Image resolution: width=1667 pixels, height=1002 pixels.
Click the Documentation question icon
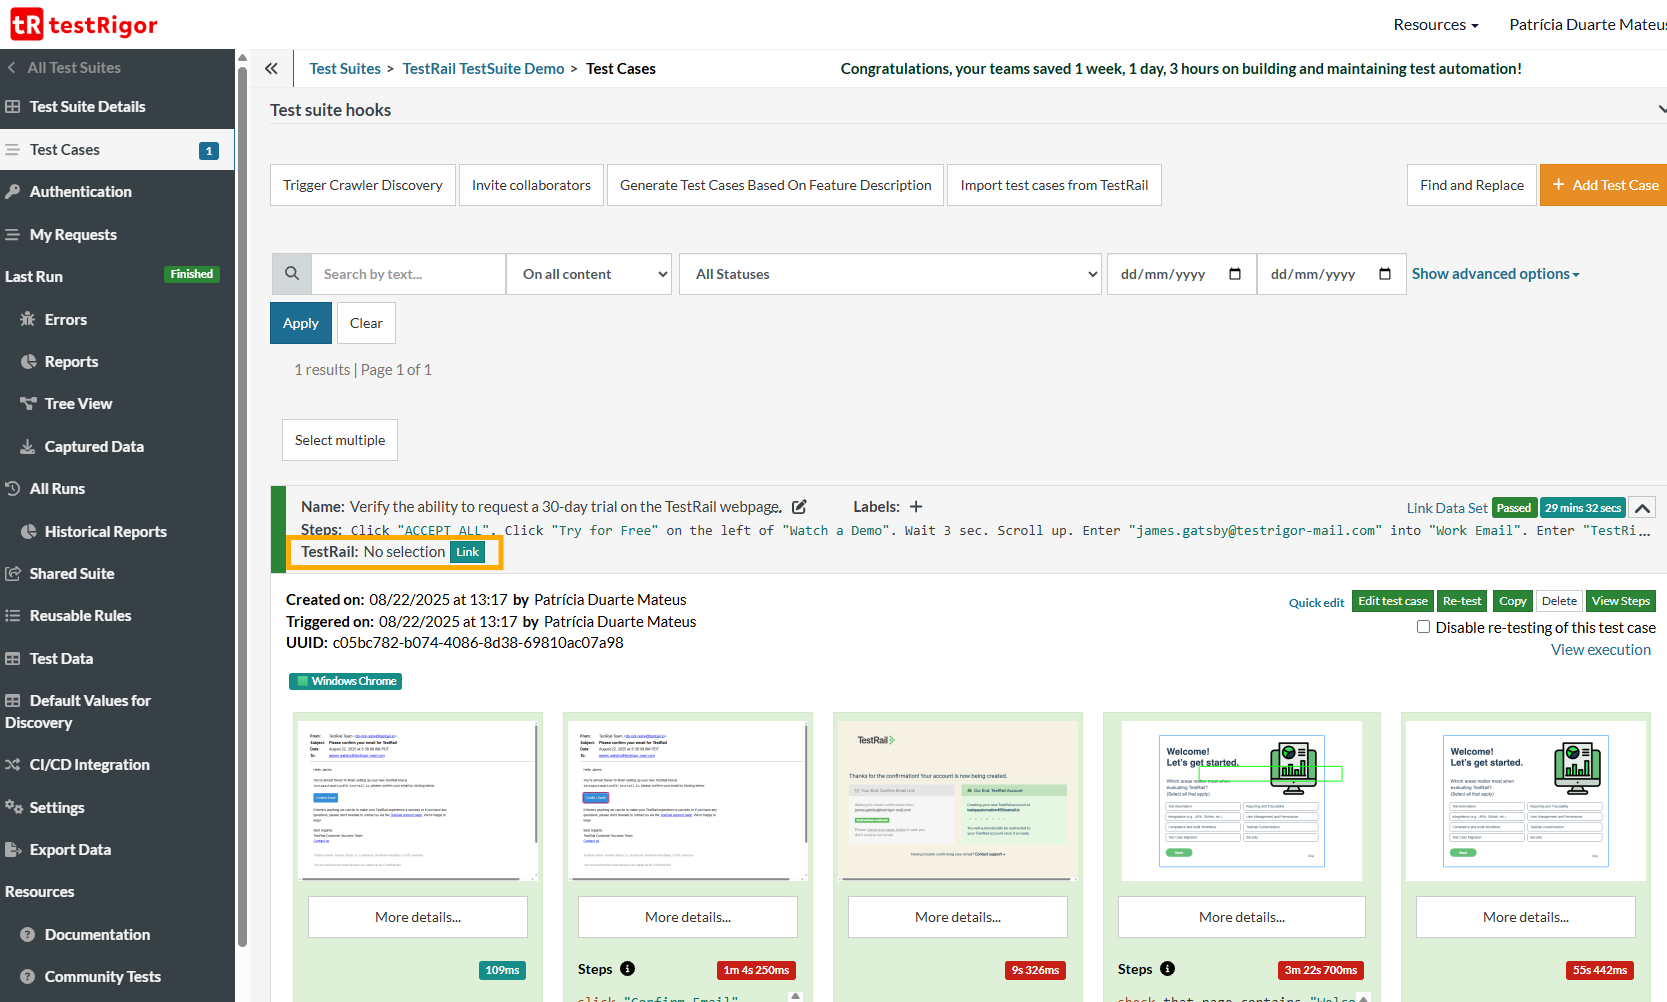(x=28, y=934)
